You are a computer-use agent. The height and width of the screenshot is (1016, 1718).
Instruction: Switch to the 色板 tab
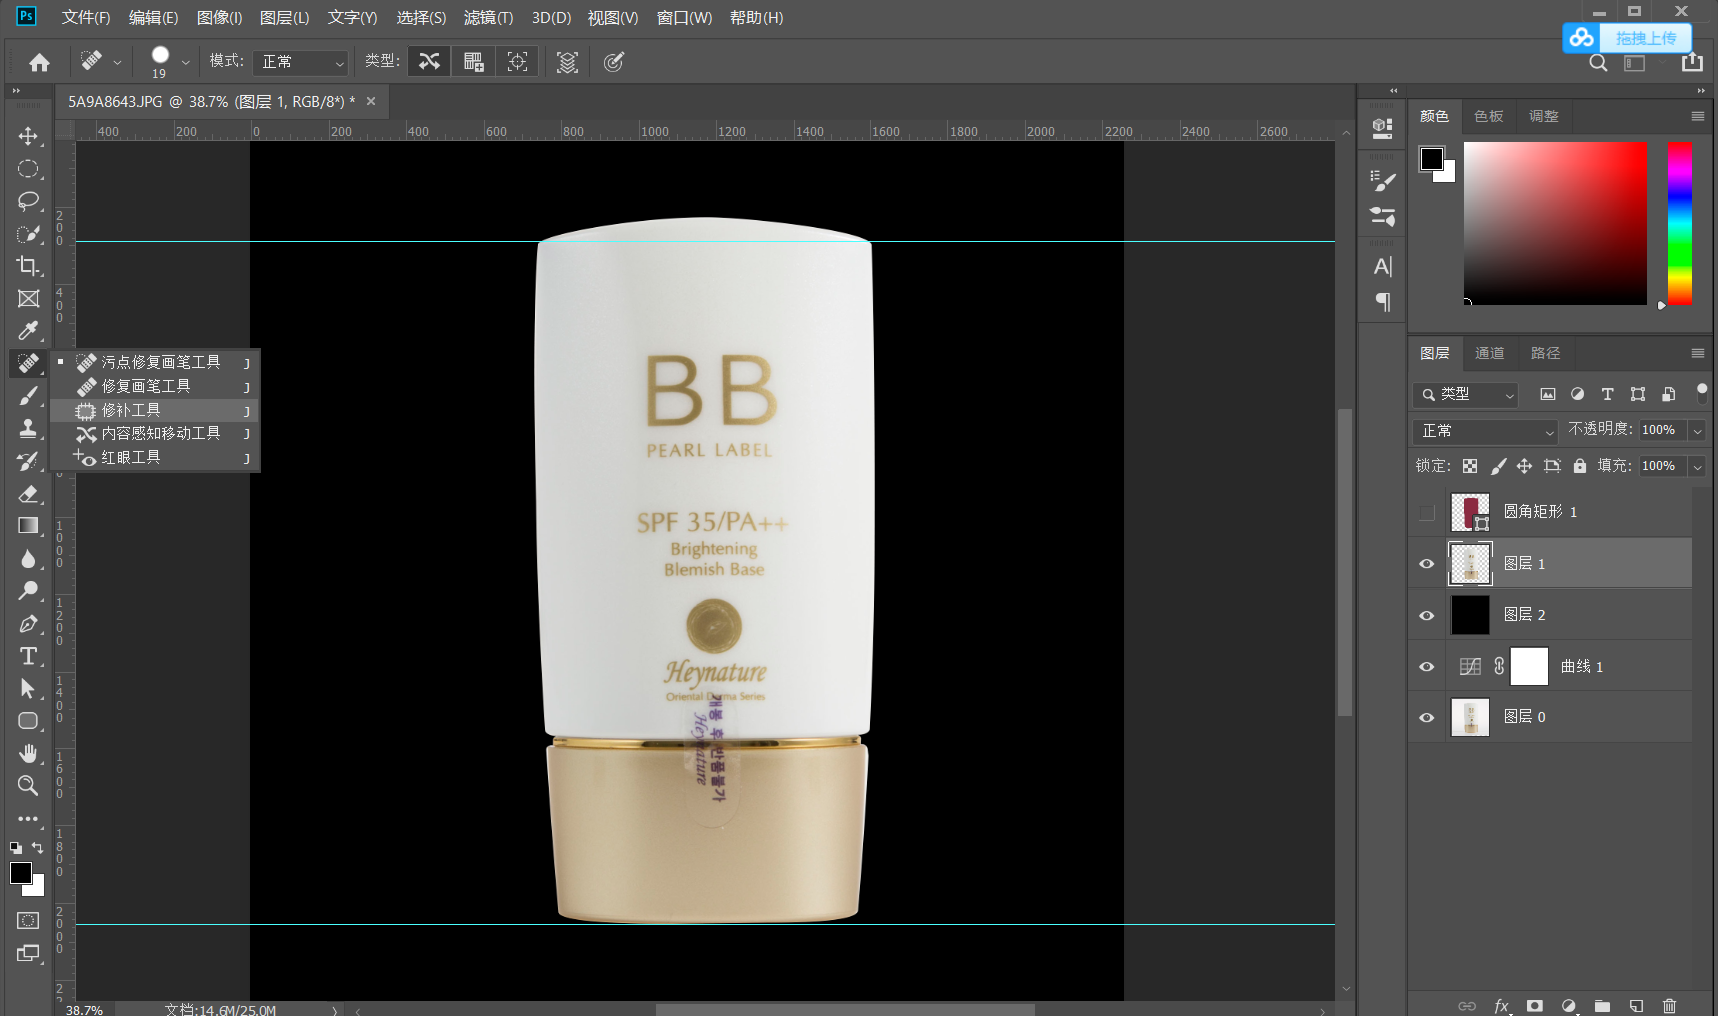pos(1489,116)
